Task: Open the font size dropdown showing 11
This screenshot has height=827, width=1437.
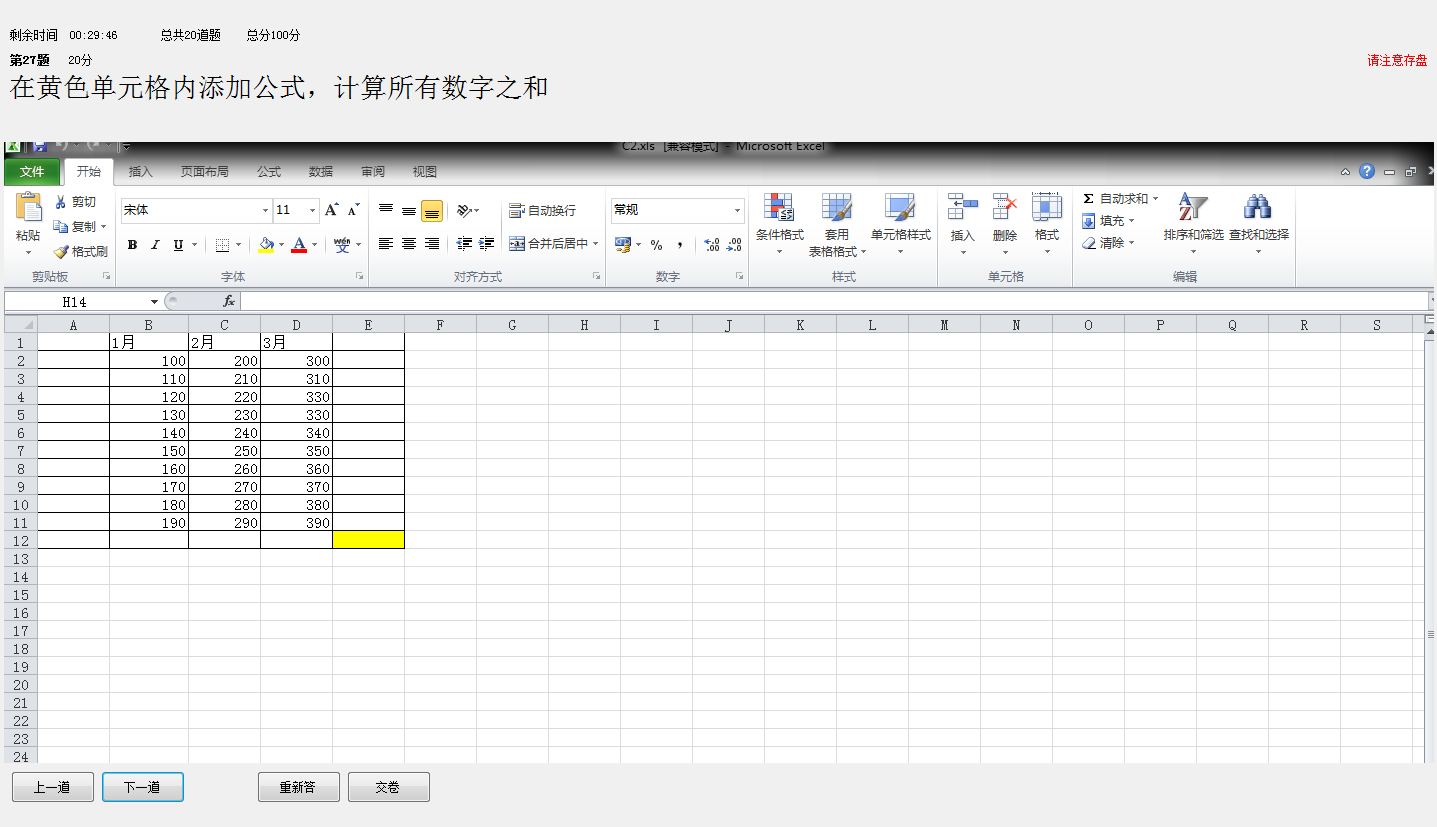Action: coord(313,211)
